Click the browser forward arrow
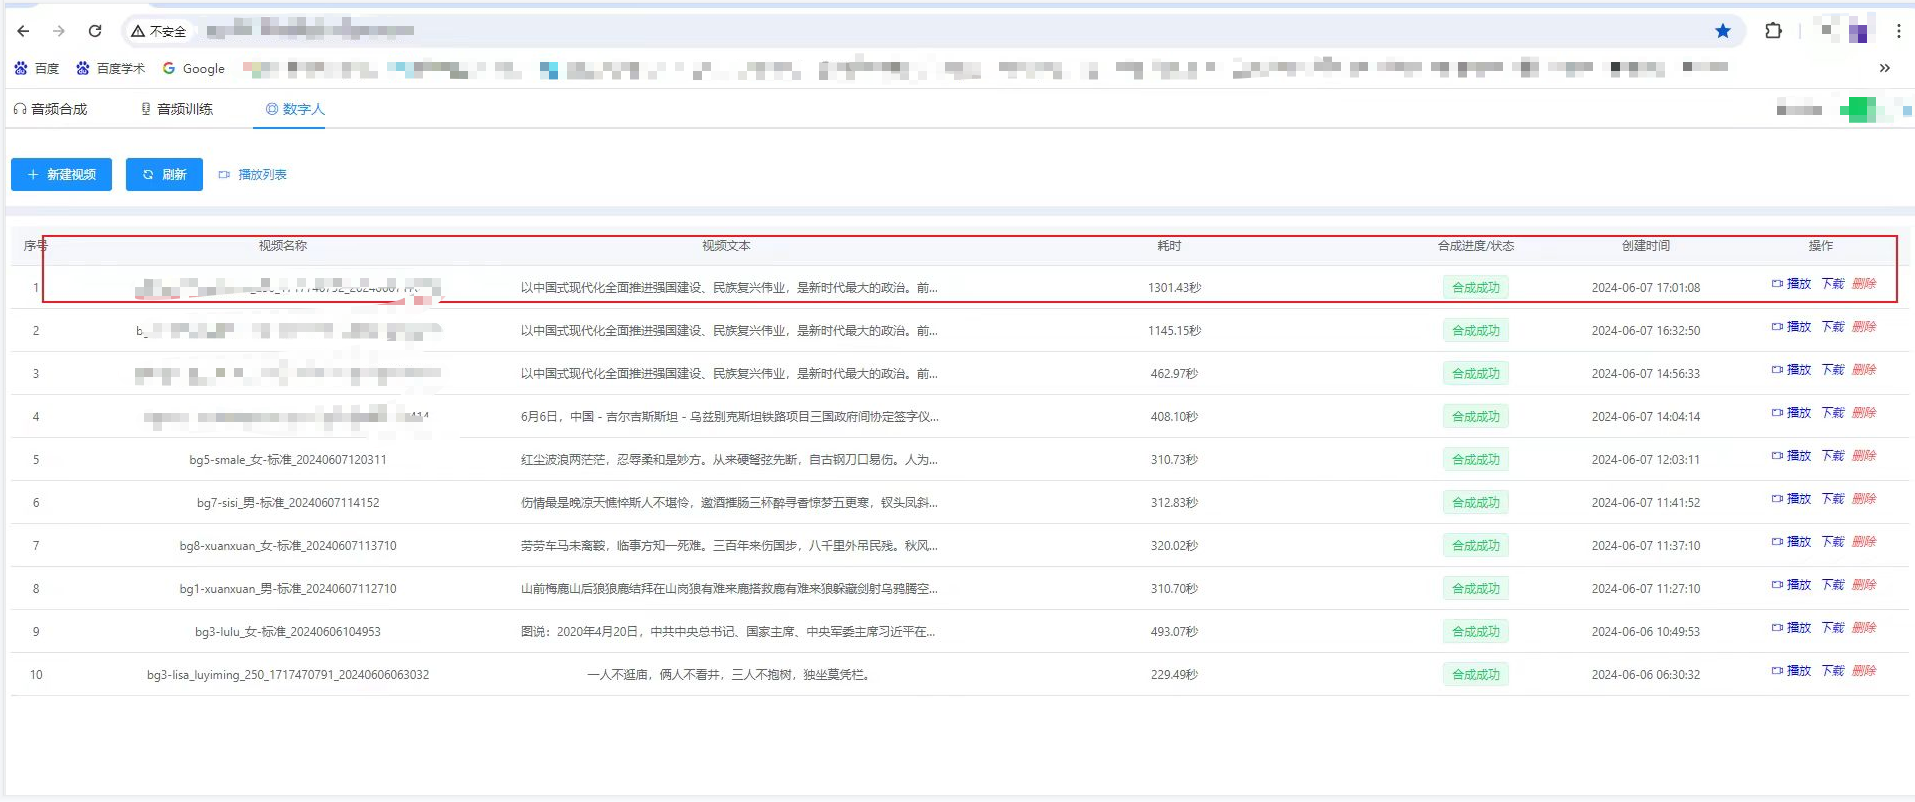 [59, 31]
